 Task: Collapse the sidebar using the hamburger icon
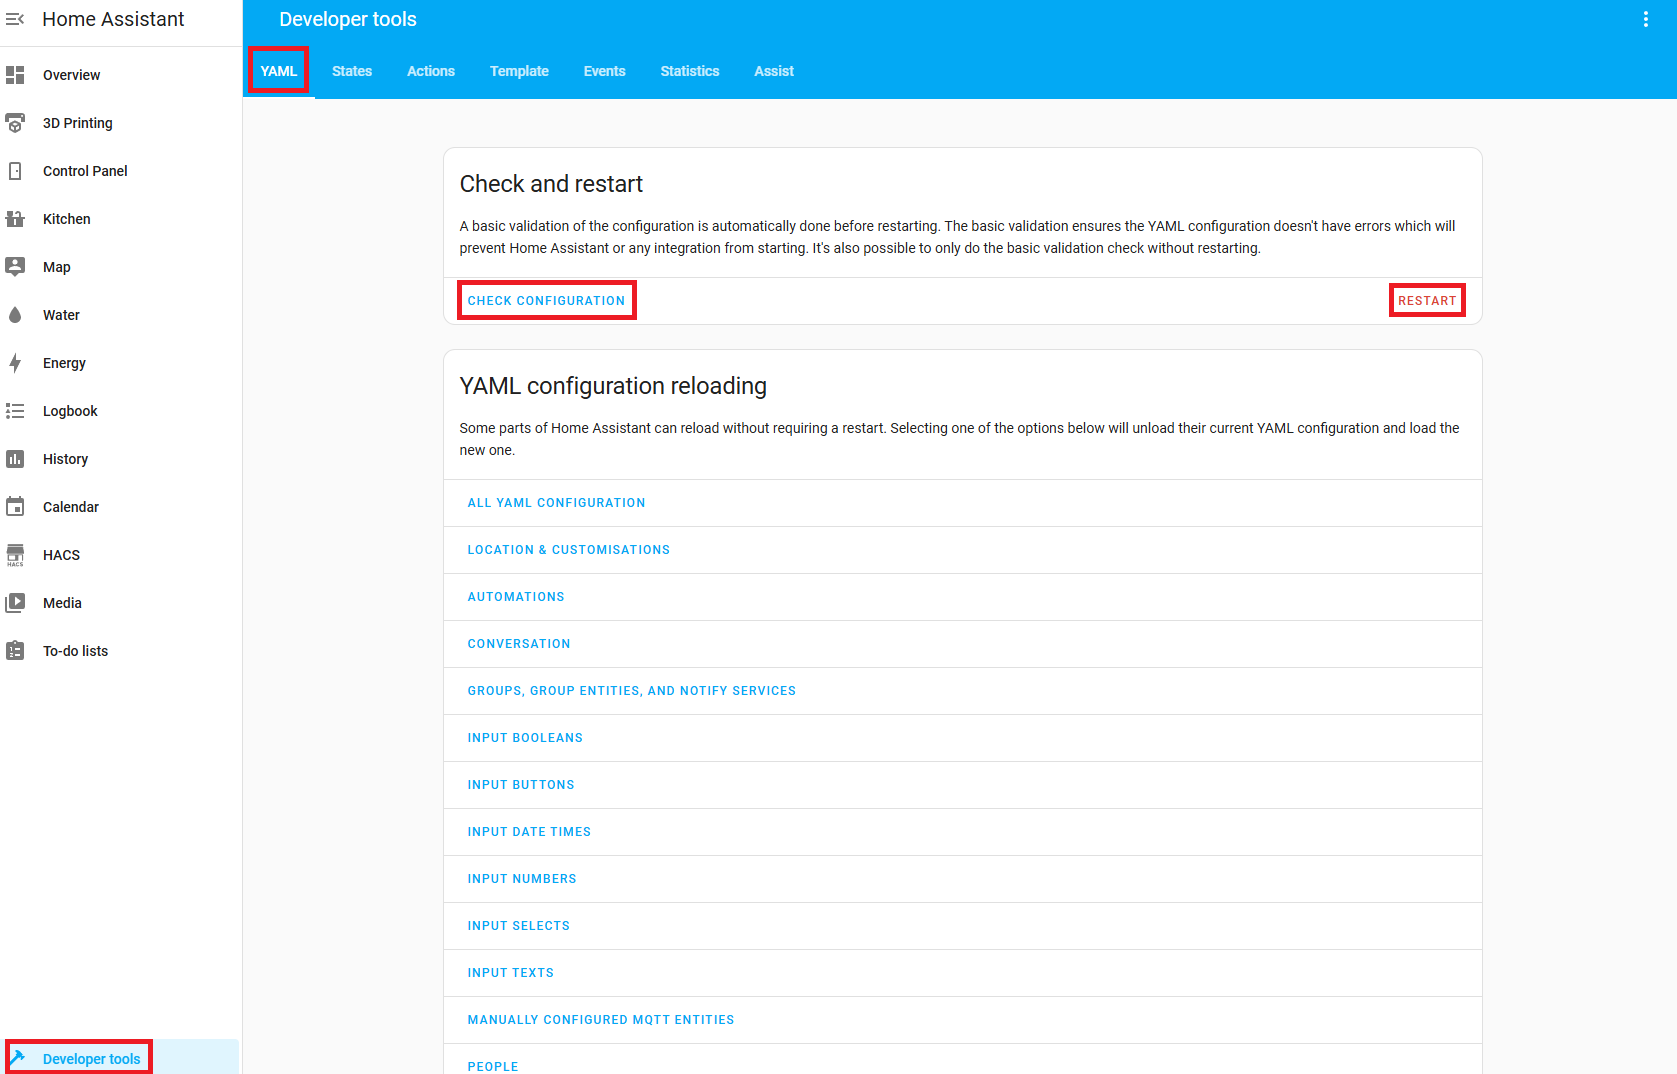15,19
